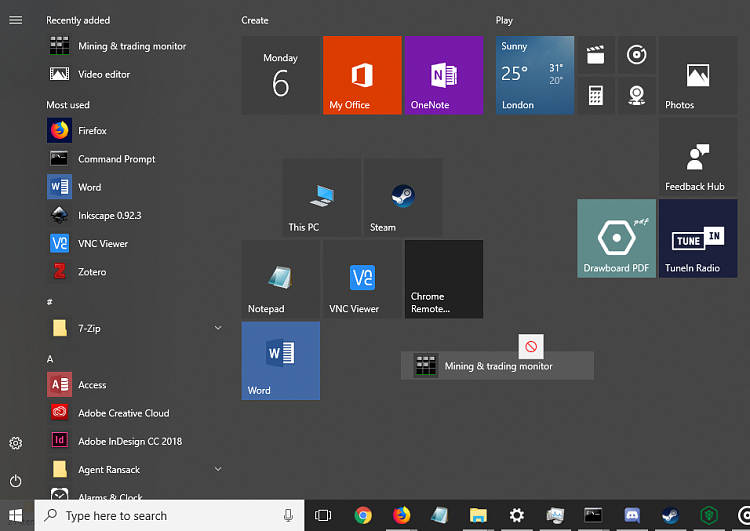Image resolution: width=750 pixels, height=531 pixels.
Task: Open Discord from the taskbar
Action: coord(632,515)
